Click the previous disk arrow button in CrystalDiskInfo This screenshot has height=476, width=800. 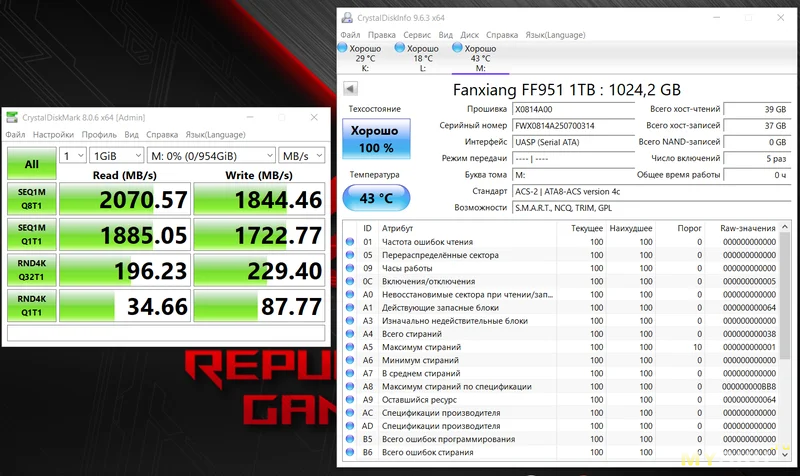click(350, 88)
